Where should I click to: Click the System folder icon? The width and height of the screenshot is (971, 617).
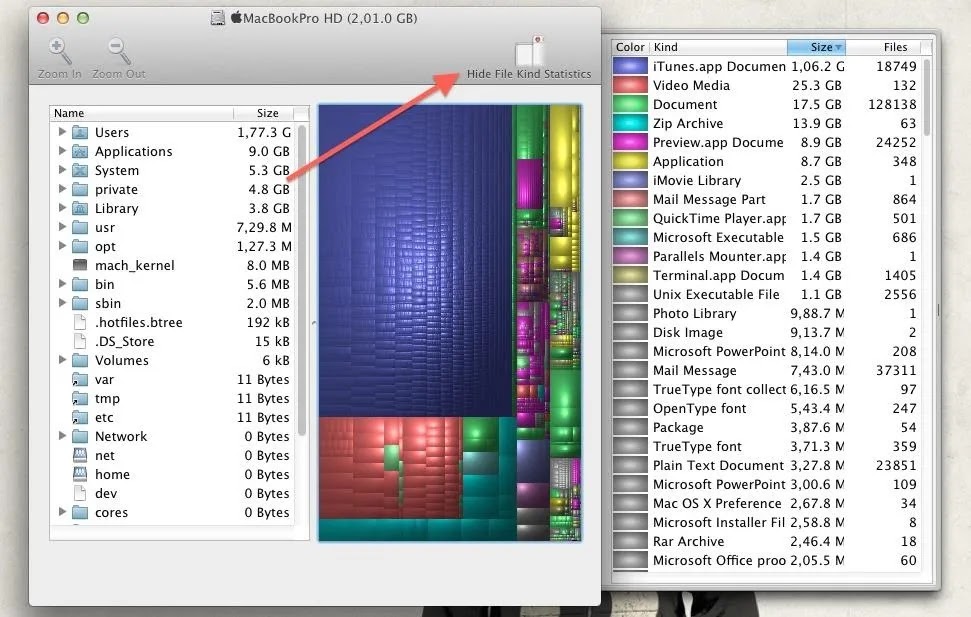click(81, 170)
